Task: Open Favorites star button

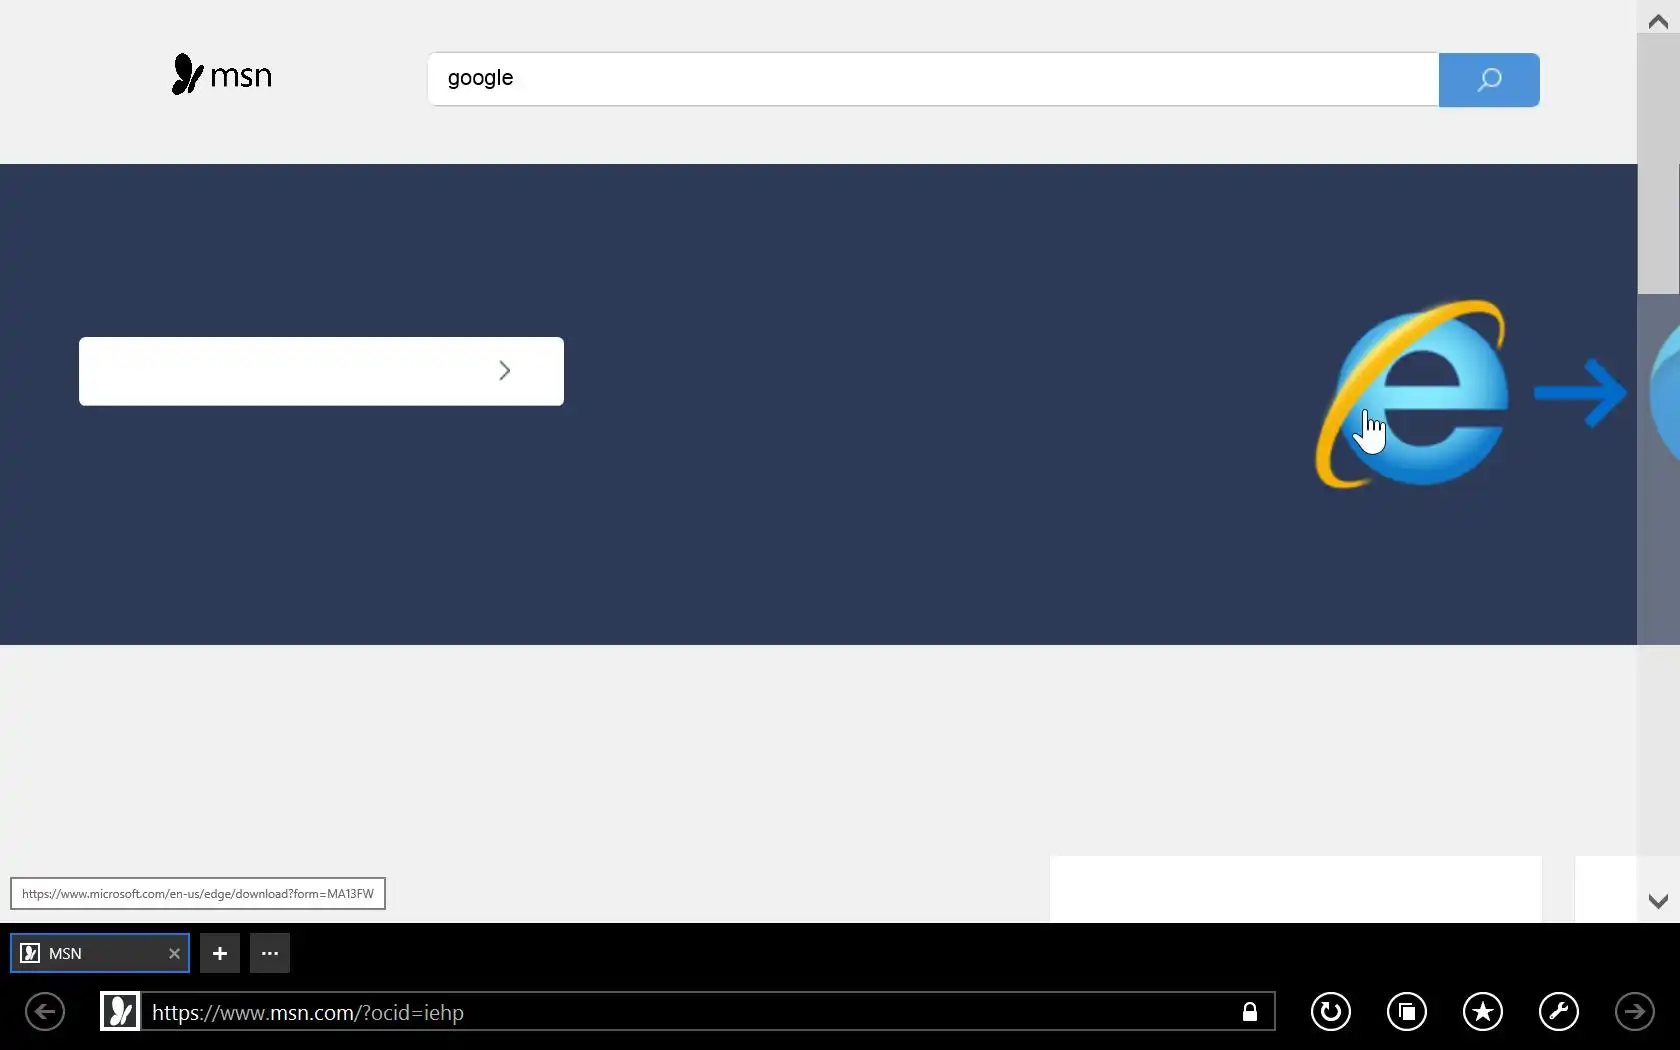Action: click(x=1483, y=1012)
